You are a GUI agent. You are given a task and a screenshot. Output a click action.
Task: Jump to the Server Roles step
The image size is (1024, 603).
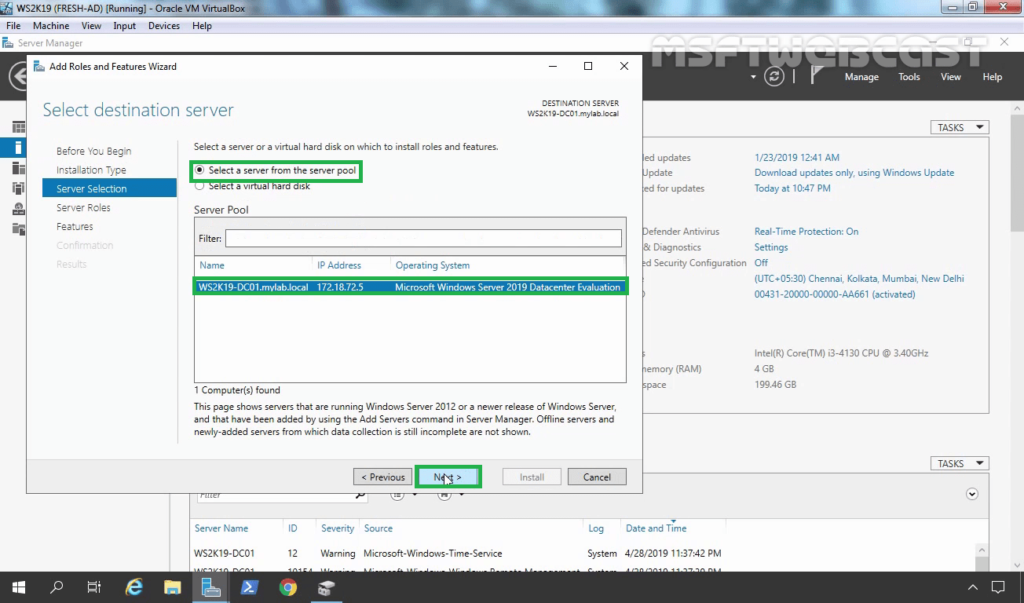(x=83, y=207)
